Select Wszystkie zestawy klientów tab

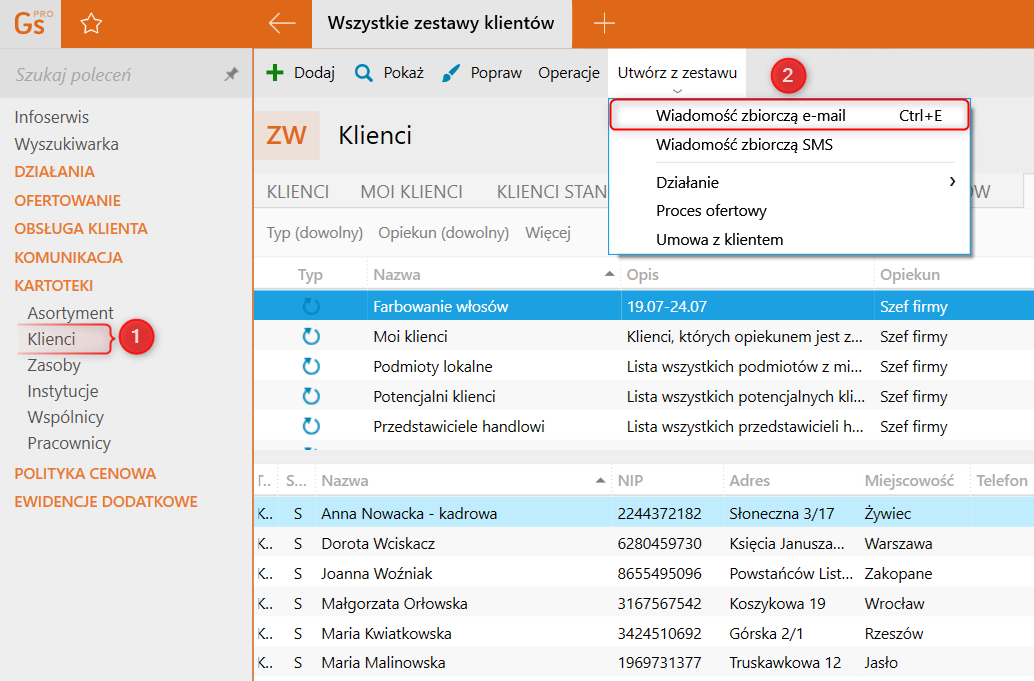pyautogui.click(x=441, y=24)
